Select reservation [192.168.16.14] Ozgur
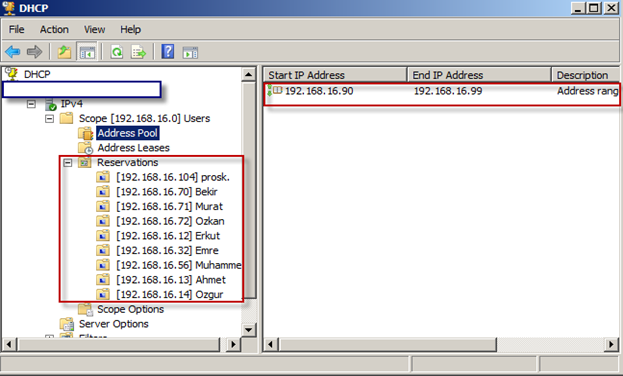This screenshot has height=376, width=623. click(x=170, y=295)
